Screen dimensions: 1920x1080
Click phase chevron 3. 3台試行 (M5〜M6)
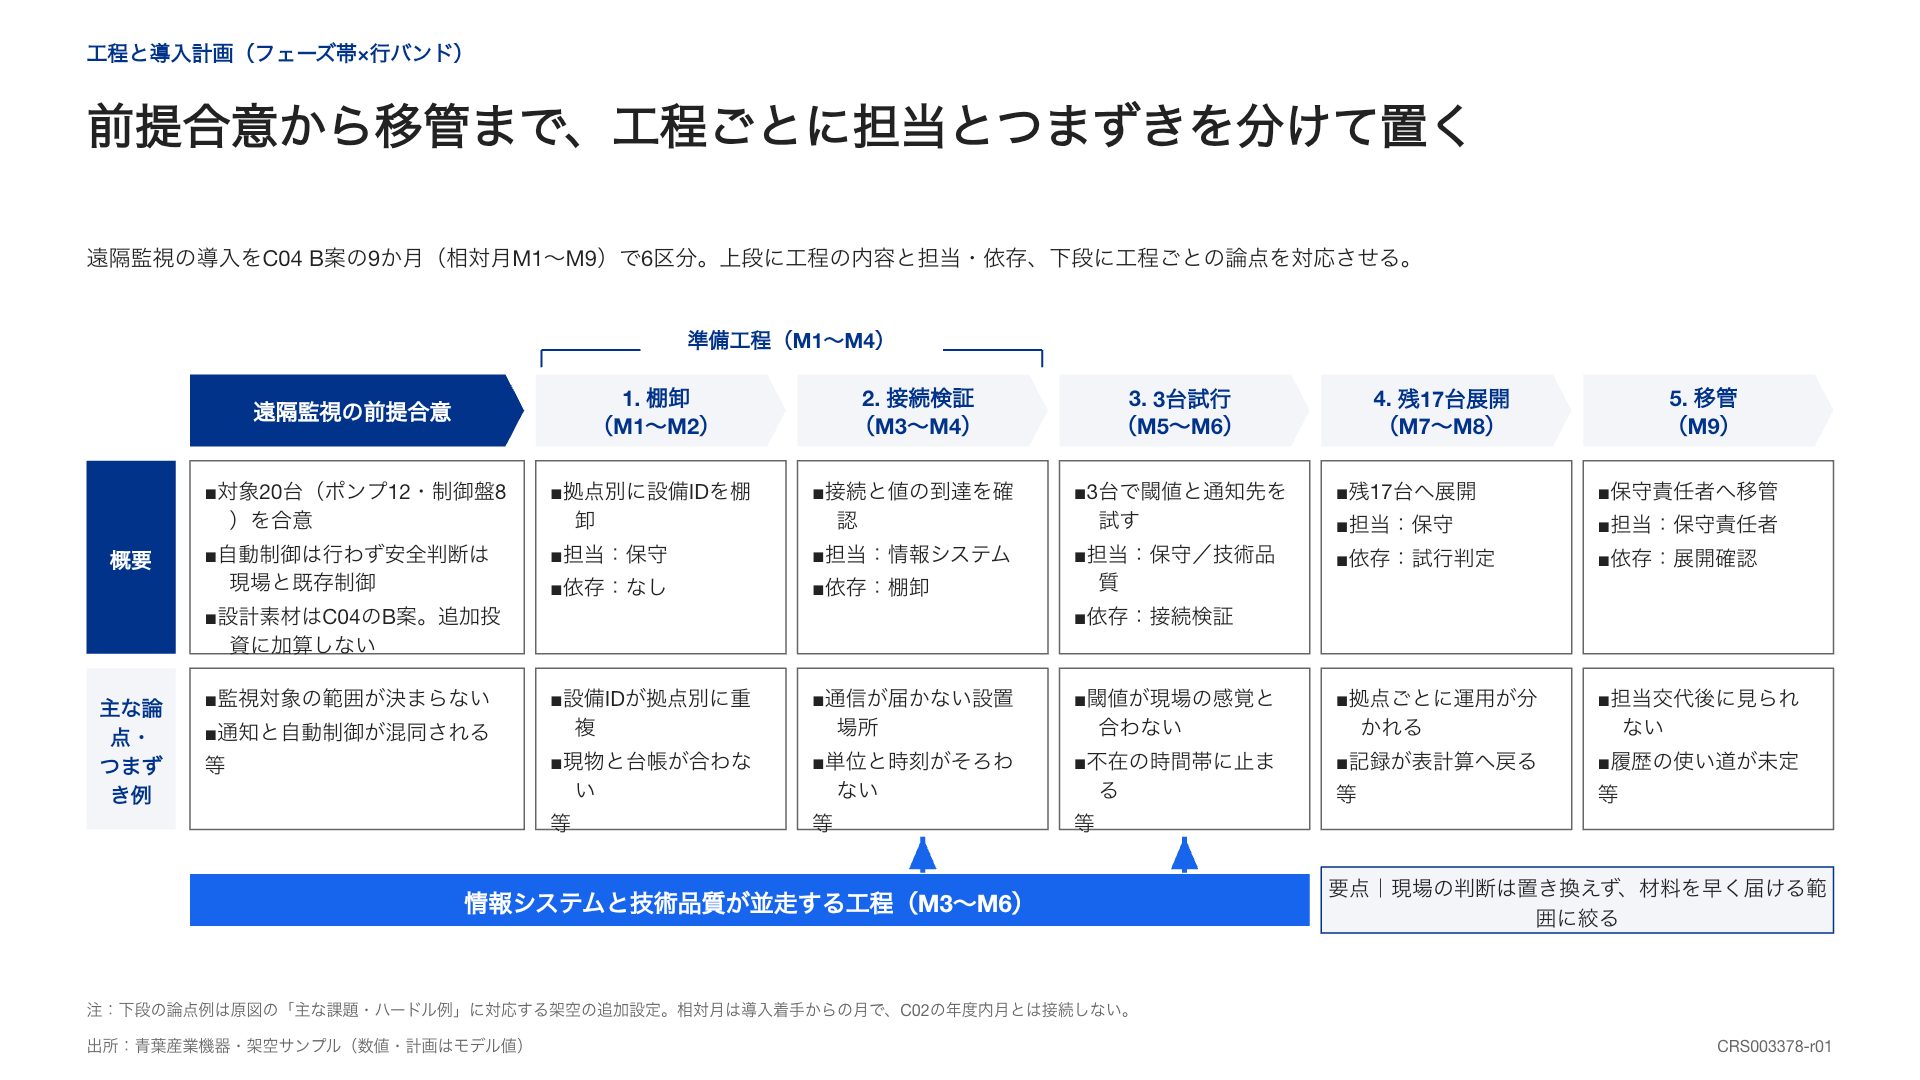point(1183,411)
